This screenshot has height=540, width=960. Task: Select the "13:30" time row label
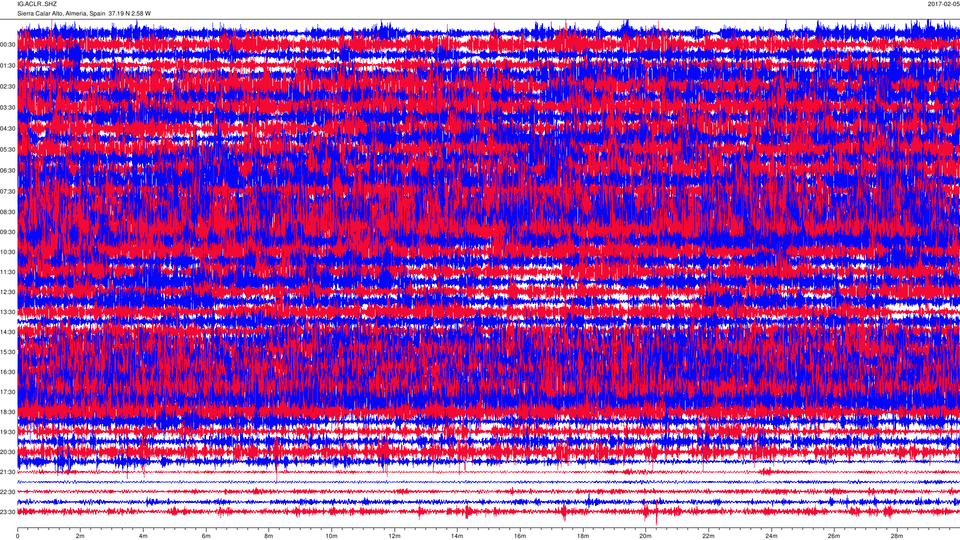click(8, 312)
